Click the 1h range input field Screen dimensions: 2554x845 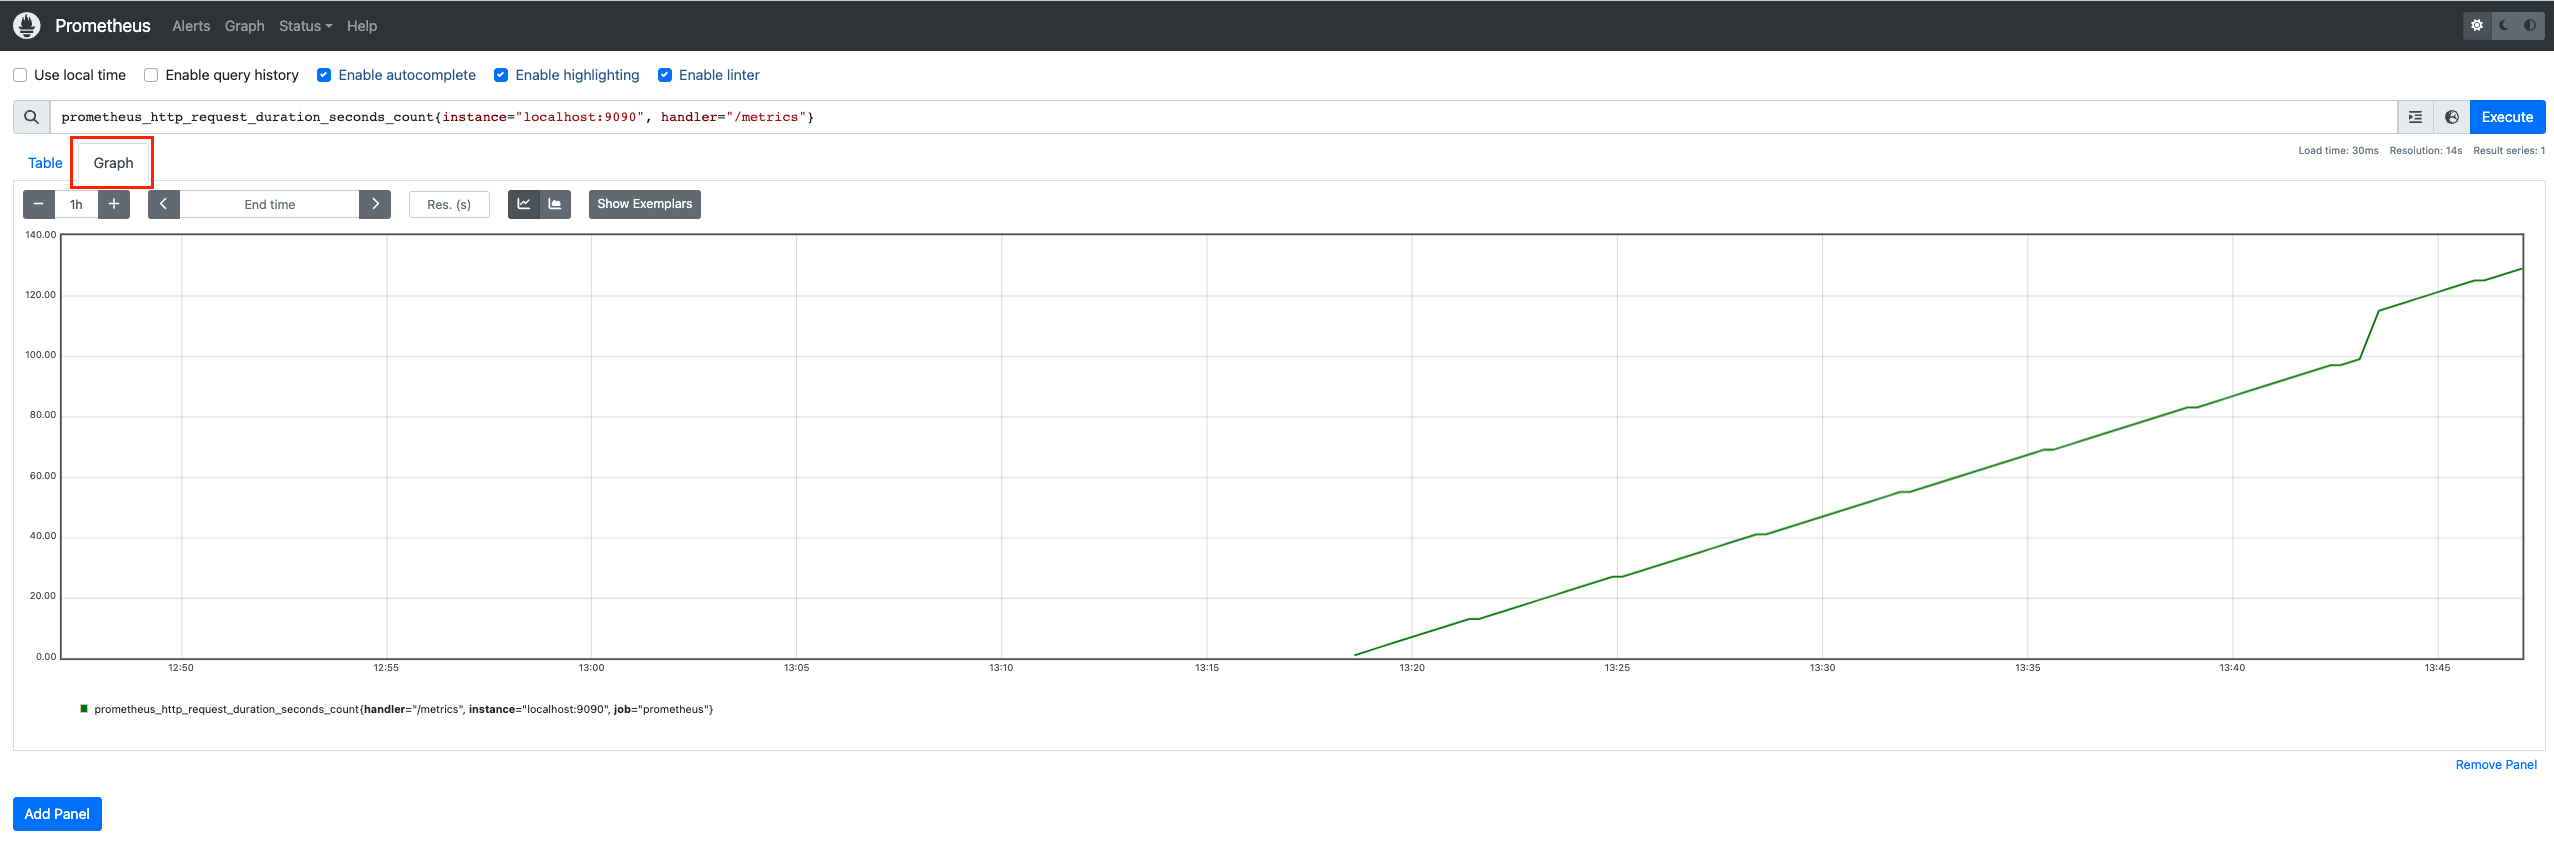point(76,204)
